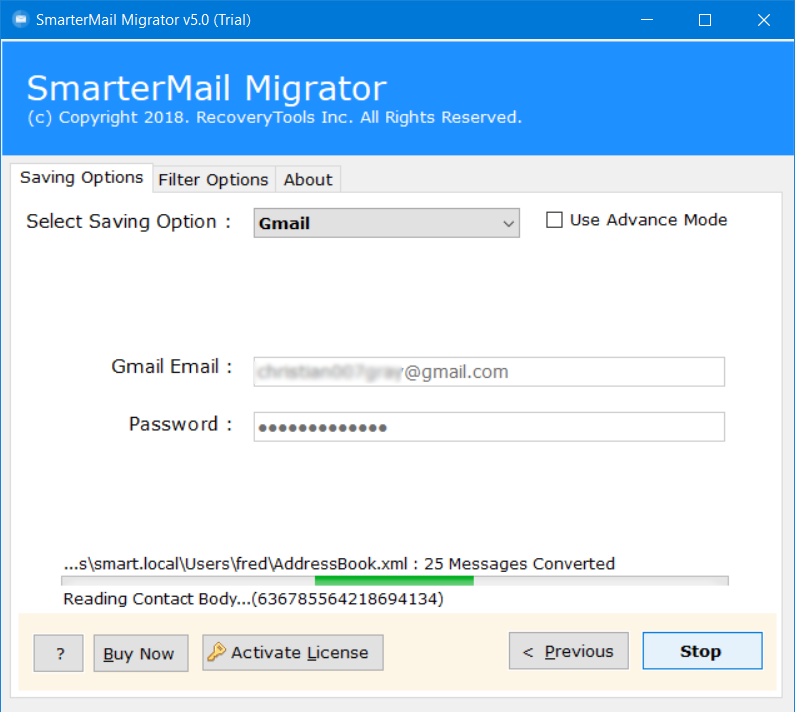795x712 pixels.
Task: Open the Select Saving Option dropdown showing Gmail
Action: coord(386,223)
